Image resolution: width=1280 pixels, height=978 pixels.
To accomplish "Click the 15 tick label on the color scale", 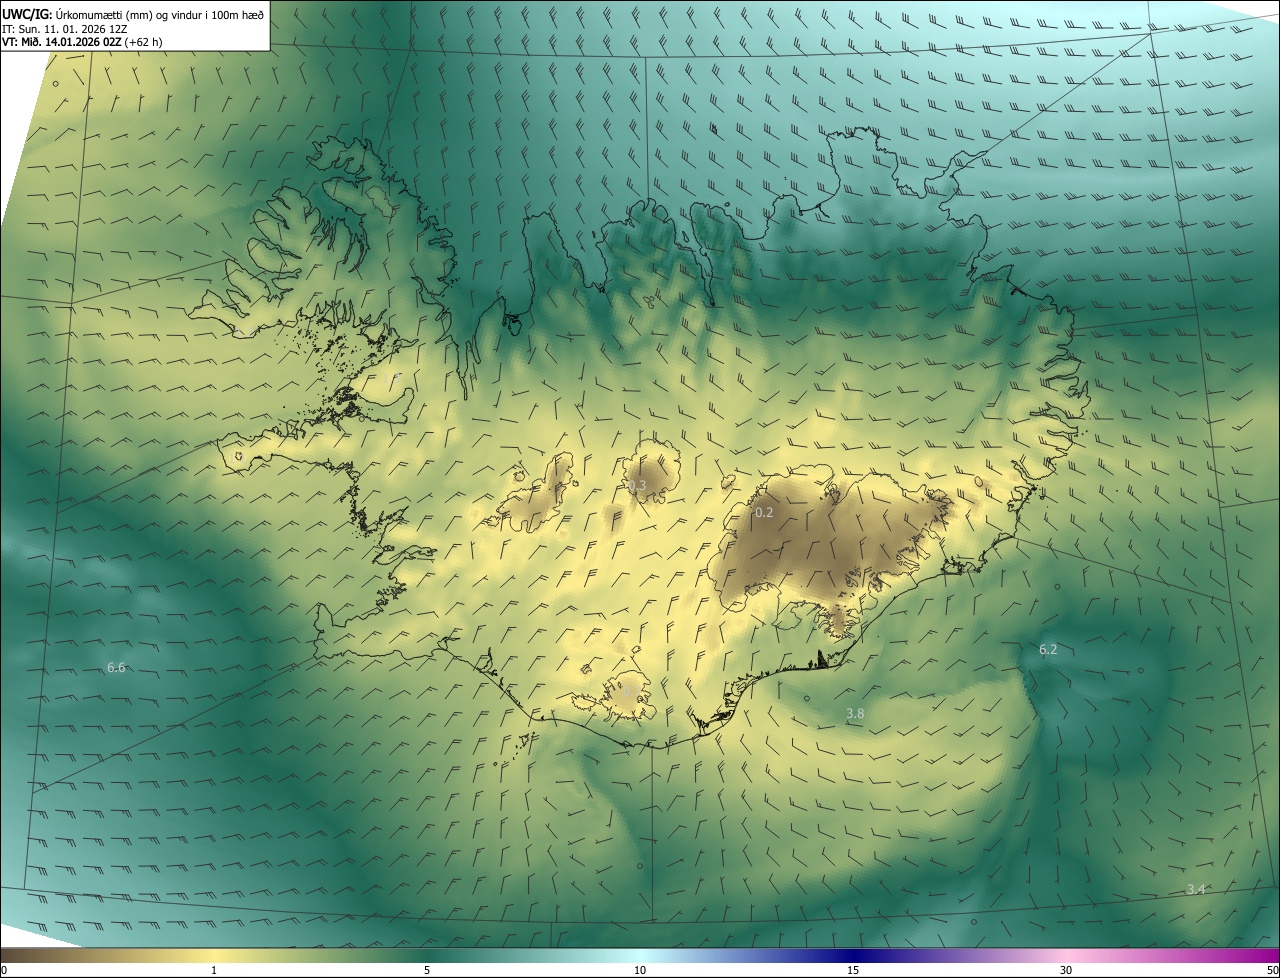I will (853, 970).
